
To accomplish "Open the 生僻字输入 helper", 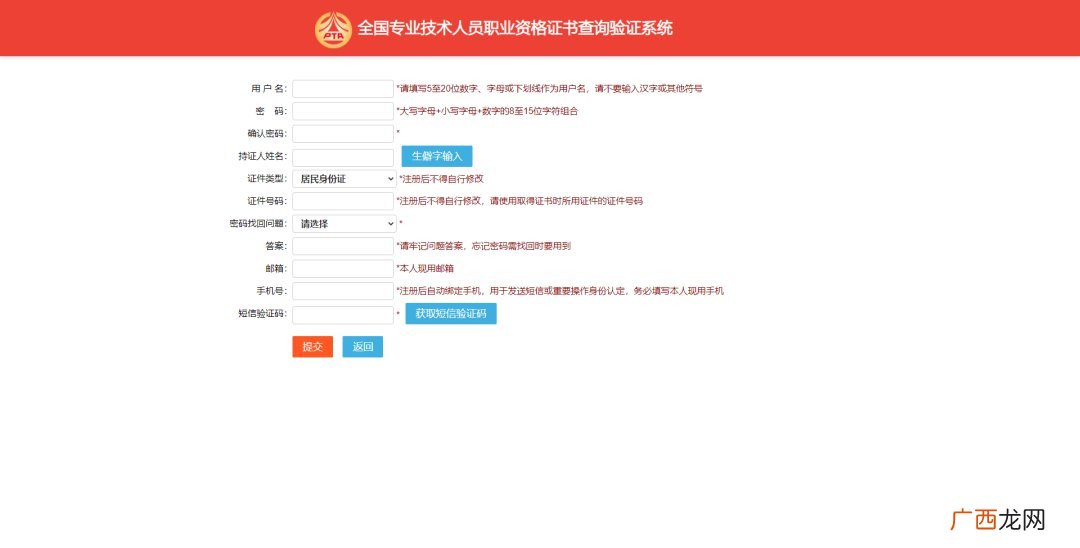I will coord(437,156).
